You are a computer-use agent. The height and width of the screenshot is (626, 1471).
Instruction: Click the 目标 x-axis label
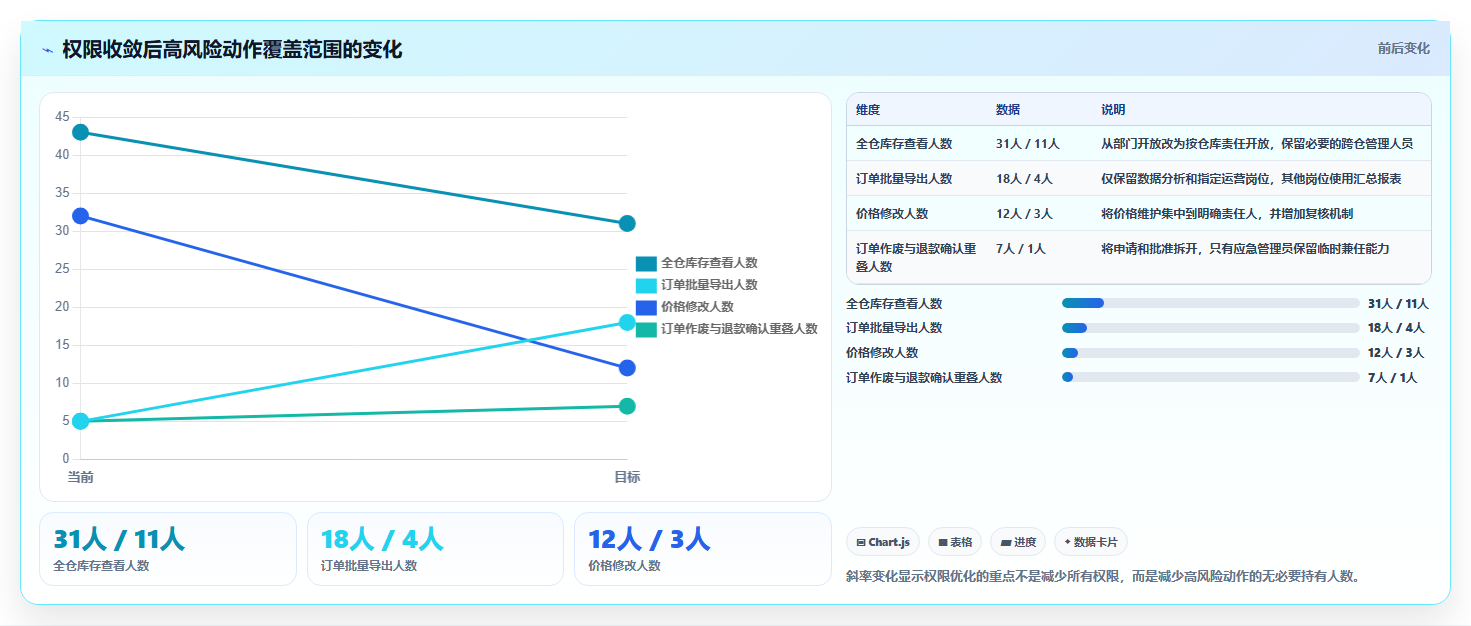pyautogui.click(x=627, y=477)
